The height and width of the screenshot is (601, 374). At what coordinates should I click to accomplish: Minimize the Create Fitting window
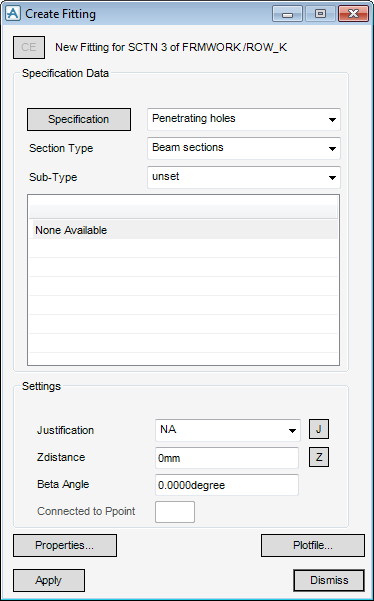click(x=288, y=14)
